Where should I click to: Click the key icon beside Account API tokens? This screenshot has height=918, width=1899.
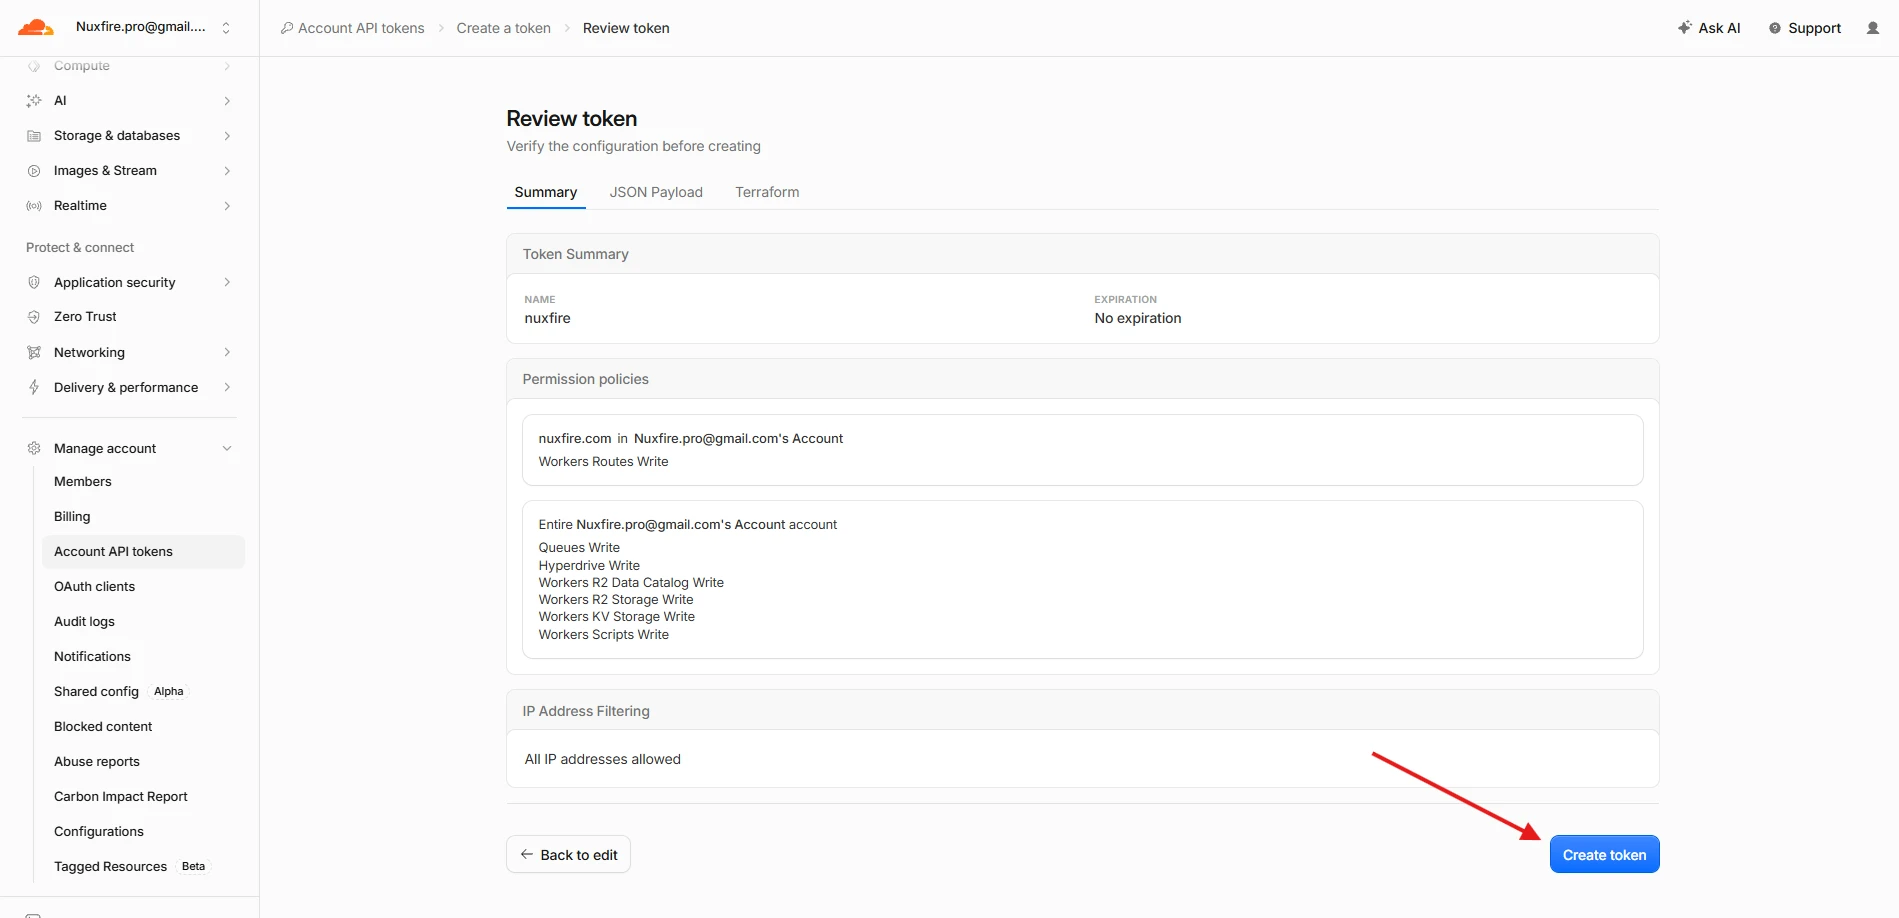[x=287, y=28]
